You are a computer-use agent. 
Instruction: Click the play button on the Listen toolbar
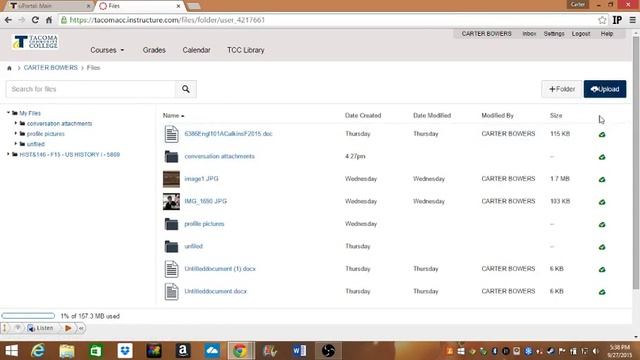pos(68,328)
